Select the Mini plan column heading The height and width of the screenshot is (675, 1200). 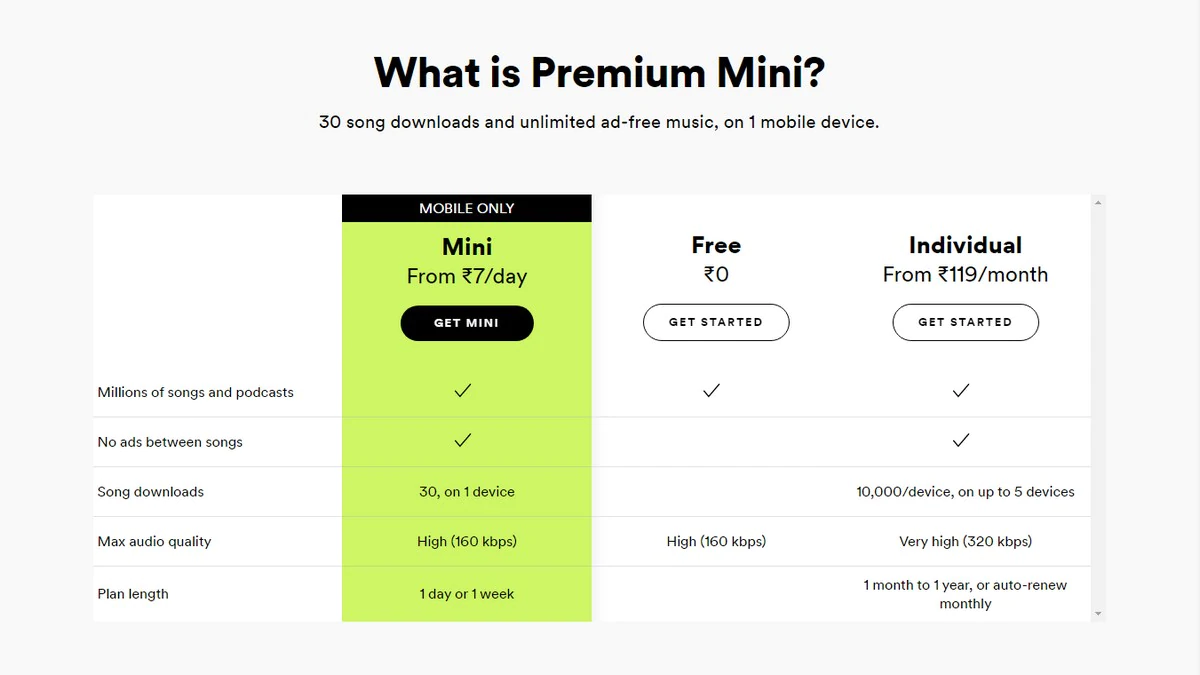point(466,246)
